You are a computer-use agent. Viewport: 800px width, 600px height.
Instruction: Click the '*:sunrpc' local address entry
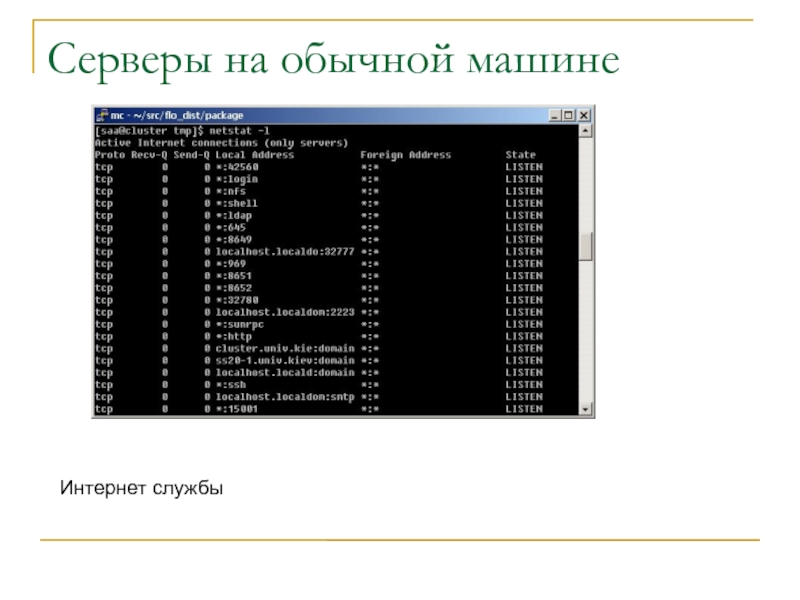tap(240, 324)
